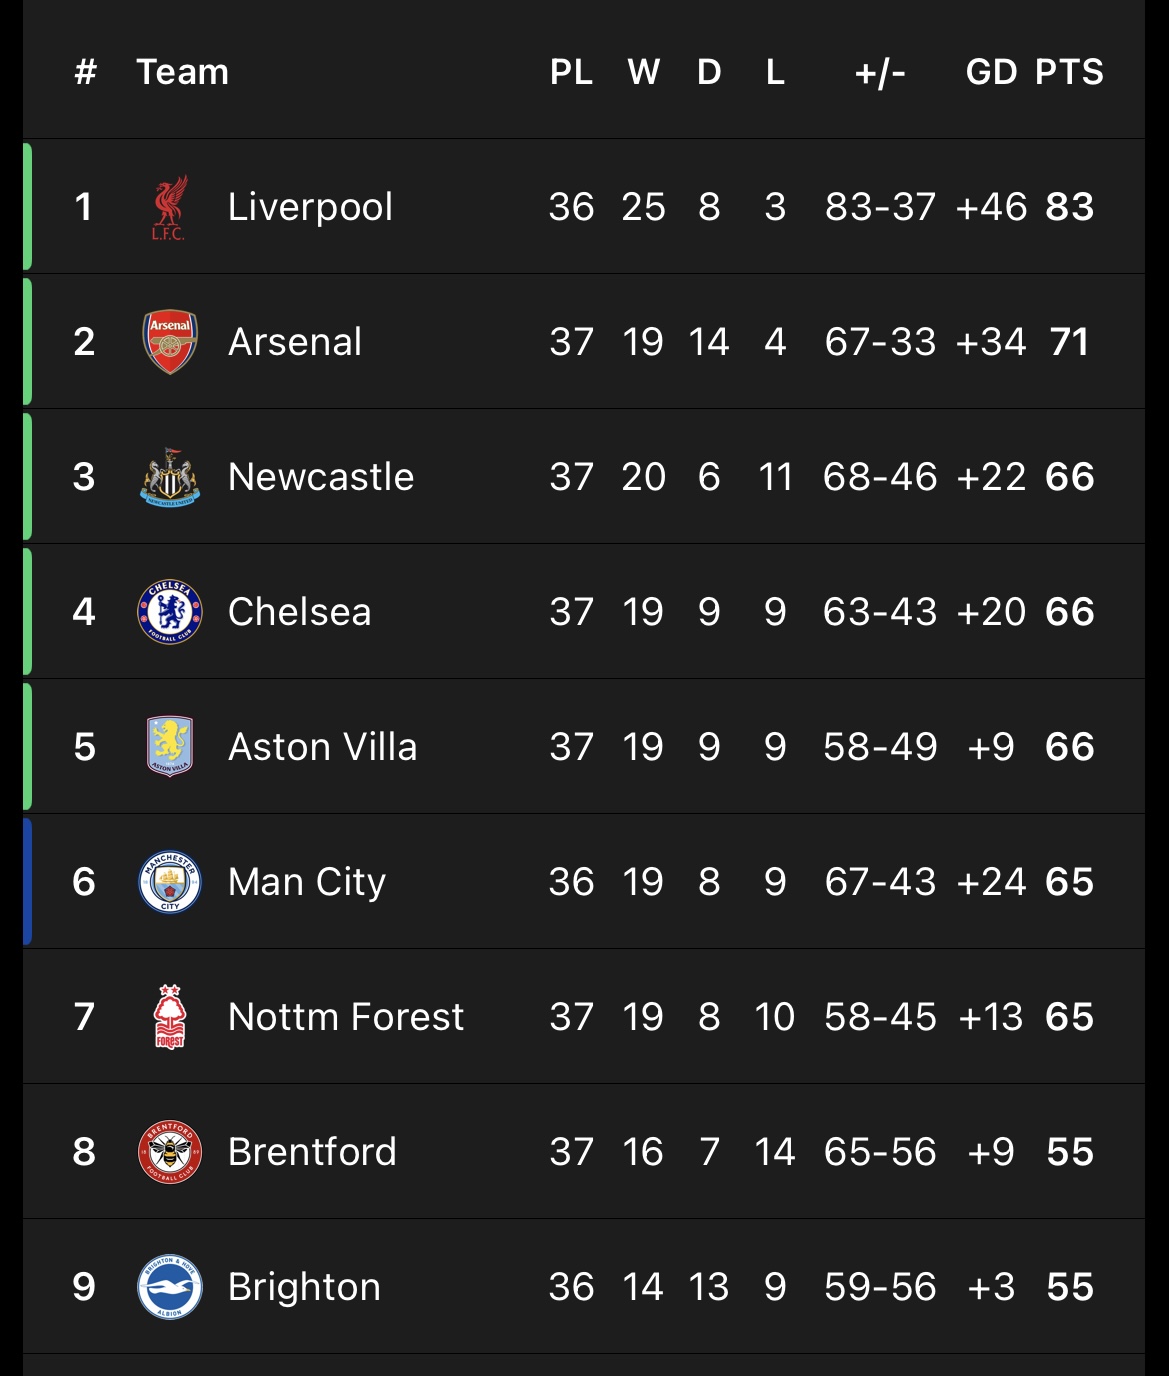Tap the Man City club crest
The width and height of the screenshot is (1169, 1376).
click(x=170, y=882)
